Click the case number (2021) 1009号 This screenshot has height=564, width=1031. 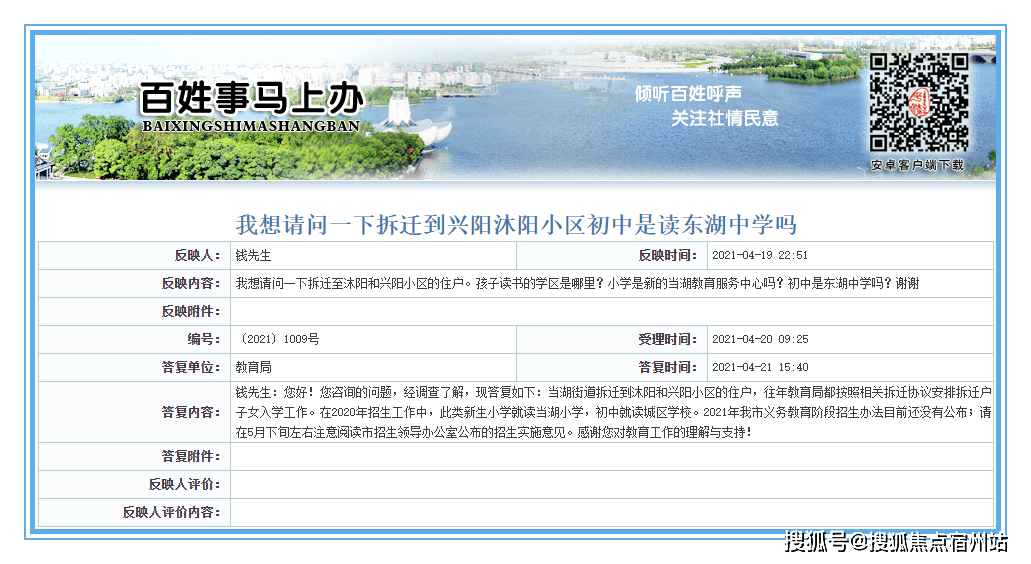278,339
